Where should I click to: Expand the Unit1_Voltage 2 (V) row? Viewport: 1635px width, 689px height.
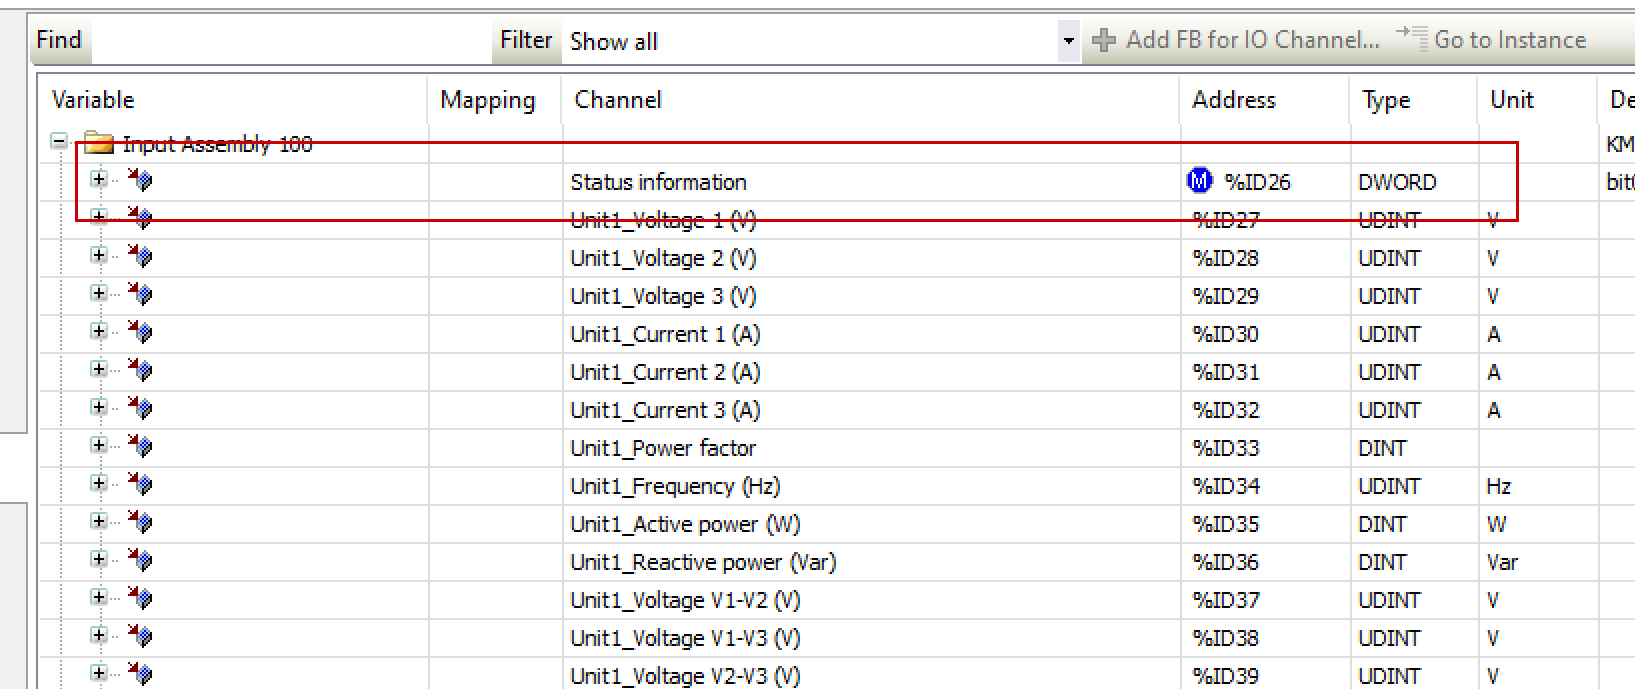click(98, 255)
